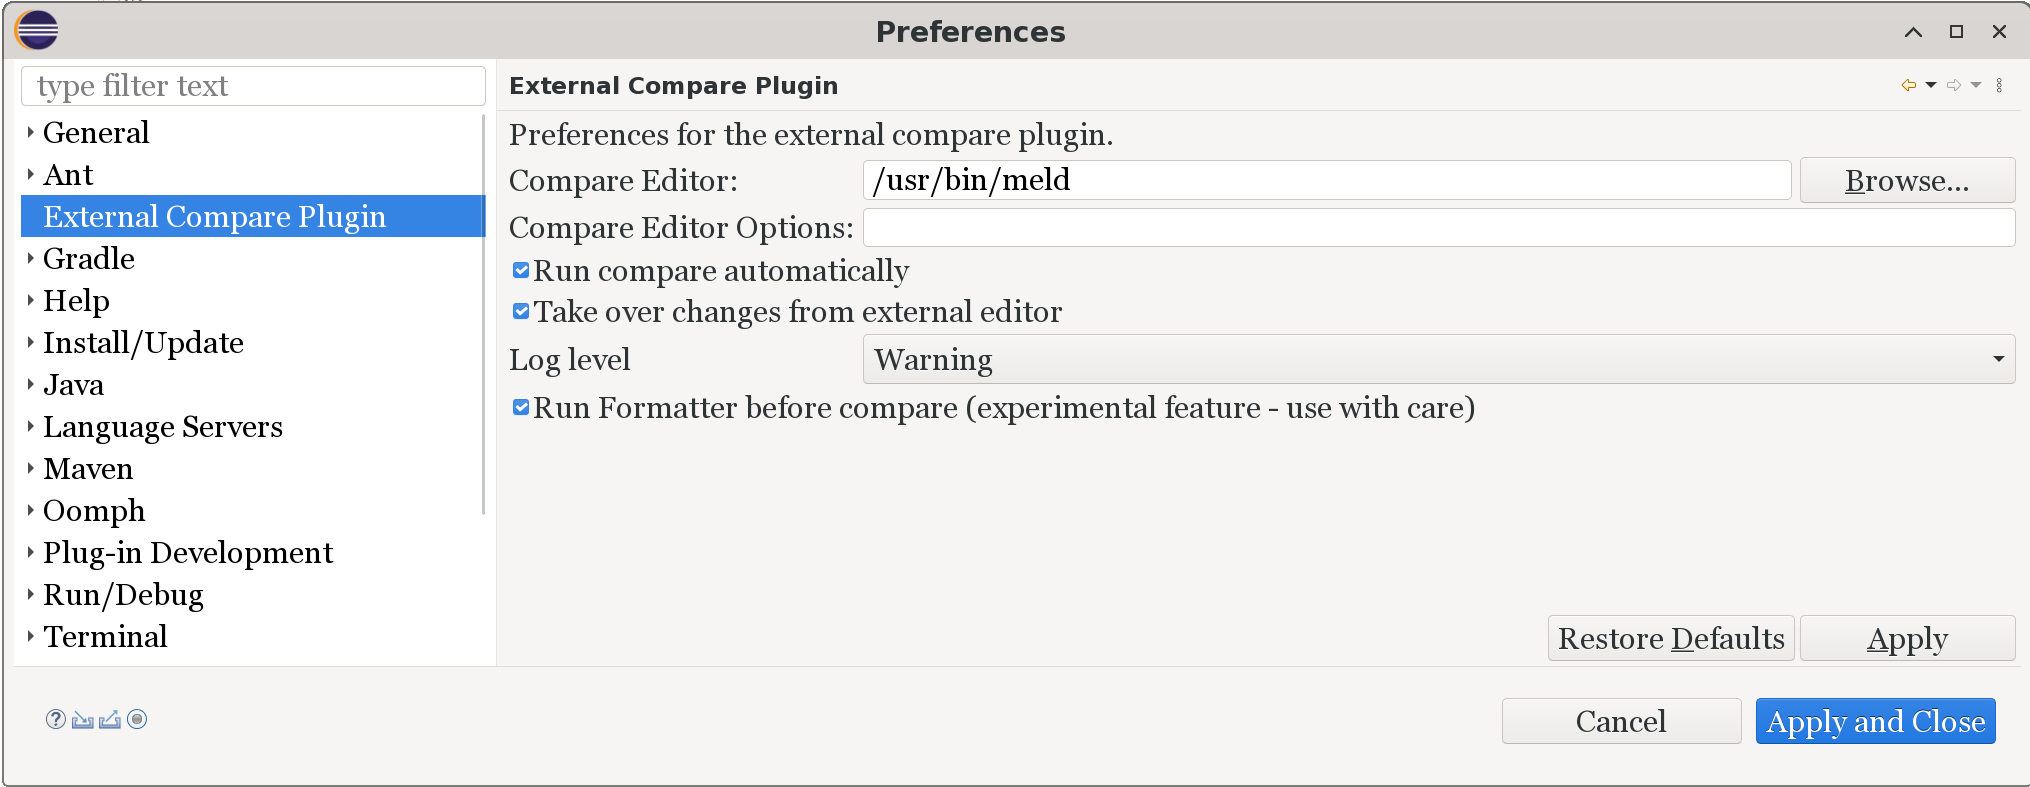Disable Run Formatter before compare
The height and width of the screenshot is (787, 2030).
click(x=521, y=406)
